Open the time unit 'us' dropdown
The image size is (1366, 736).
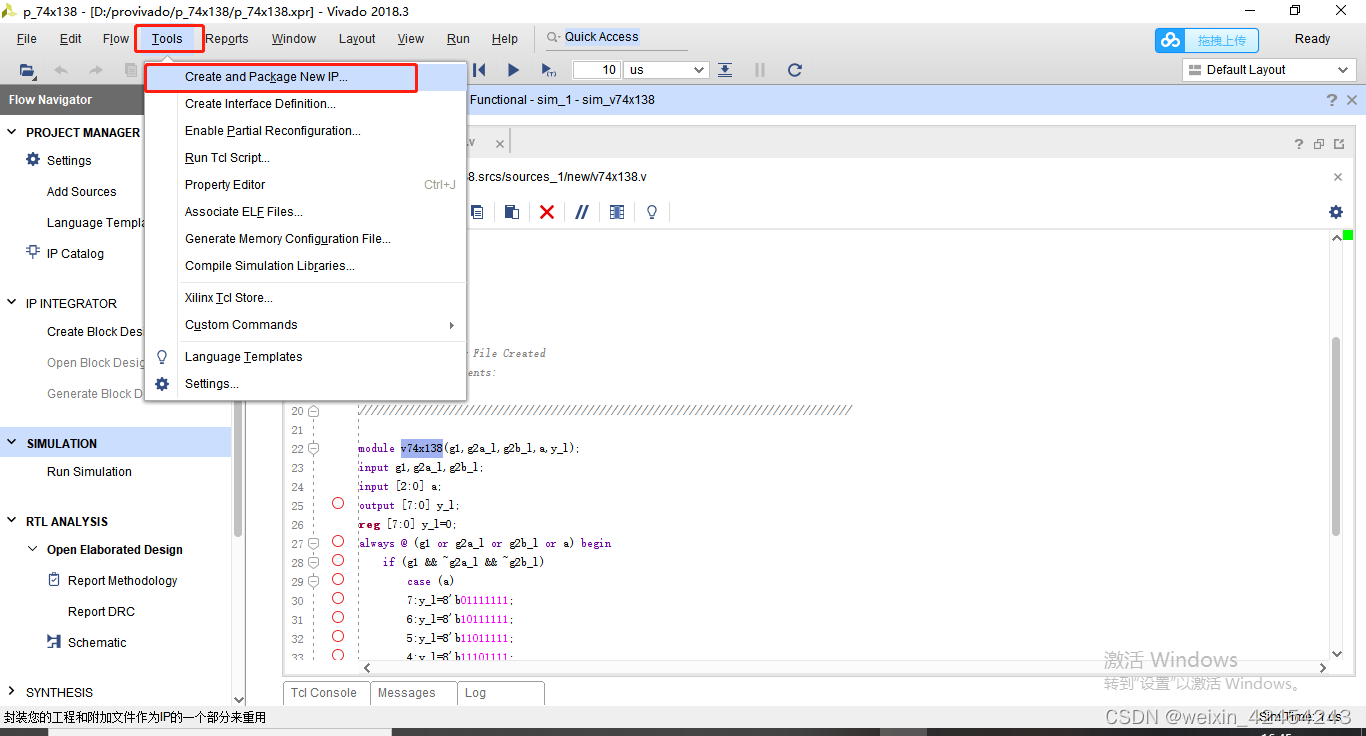666,70
